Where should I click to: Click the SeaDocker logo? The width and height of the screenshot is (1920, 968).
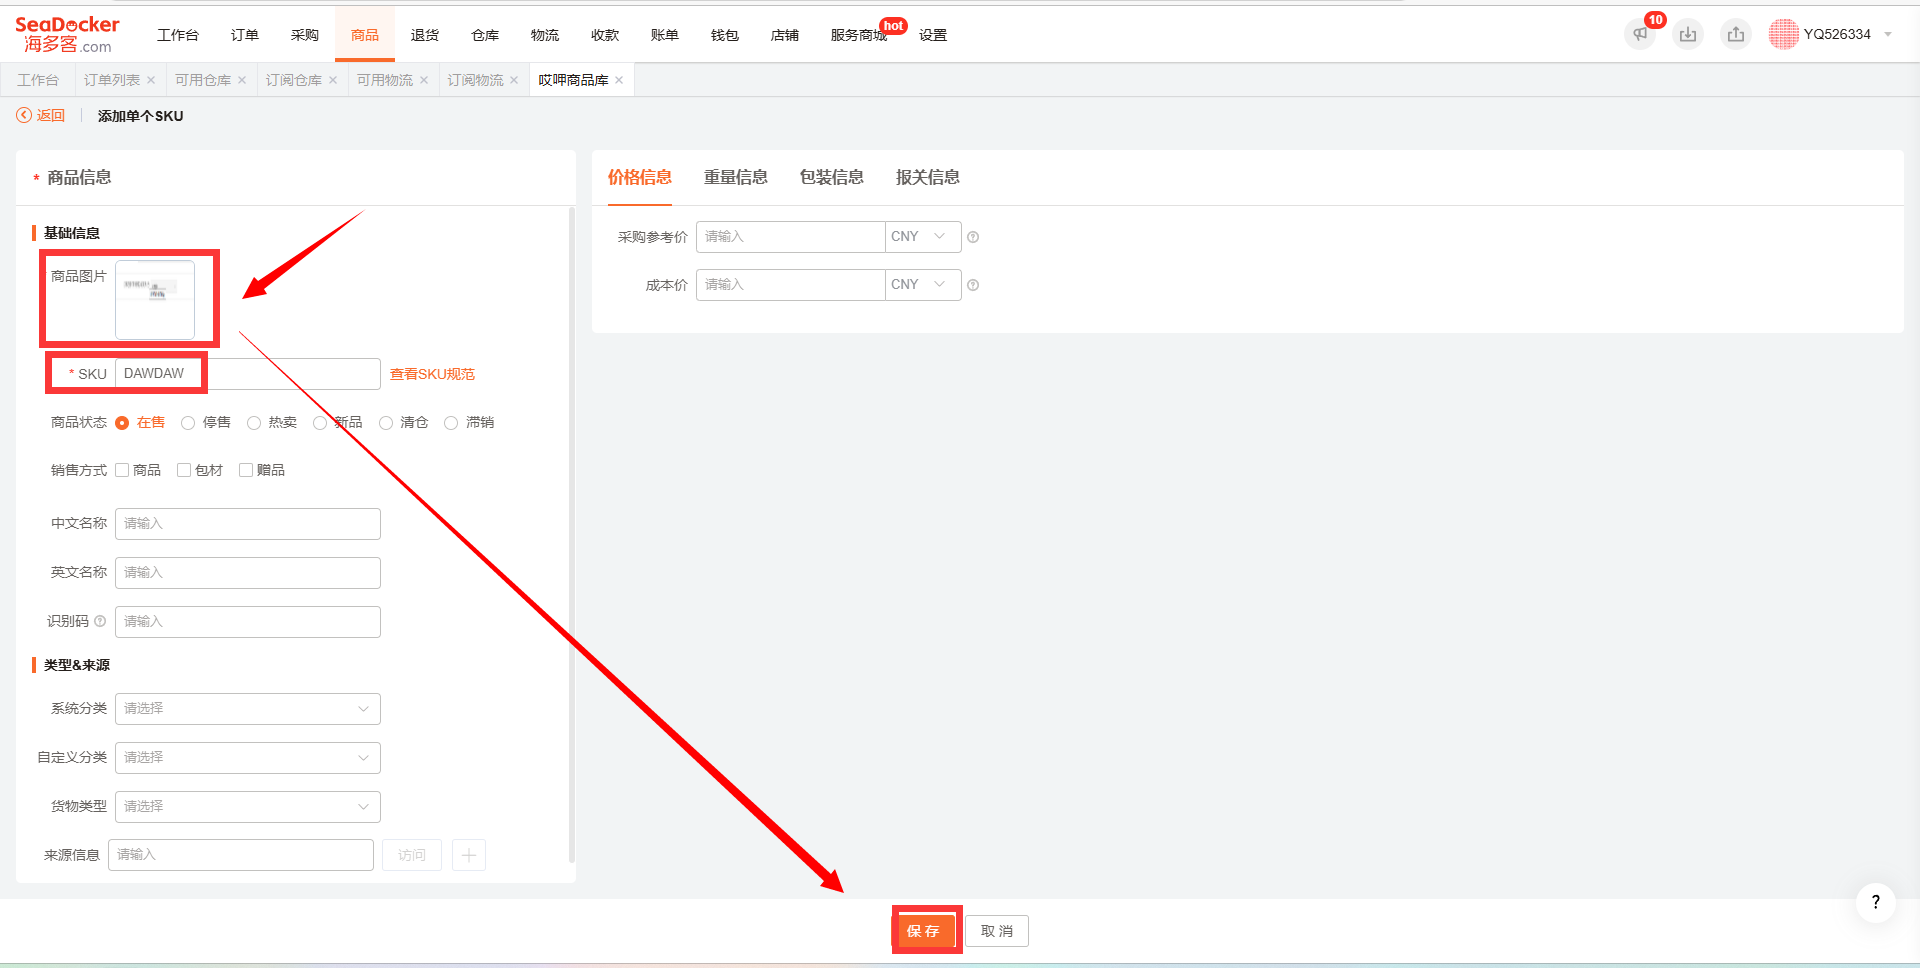click(x=67, y=34)
